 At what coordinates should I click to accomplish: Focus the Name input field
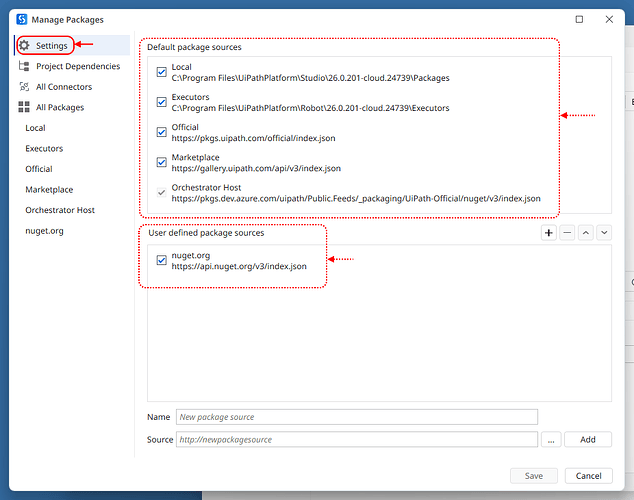[357, 417]
